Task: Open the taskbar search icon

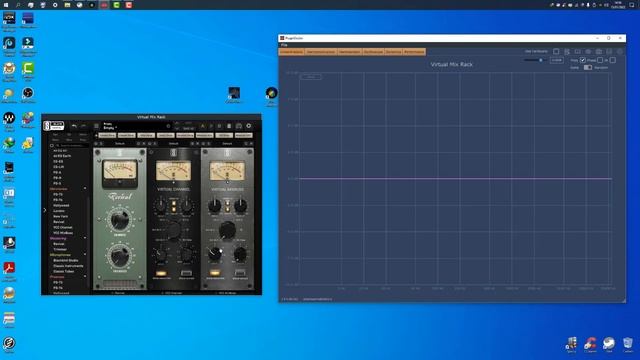Action: click(x=18, y=5)
